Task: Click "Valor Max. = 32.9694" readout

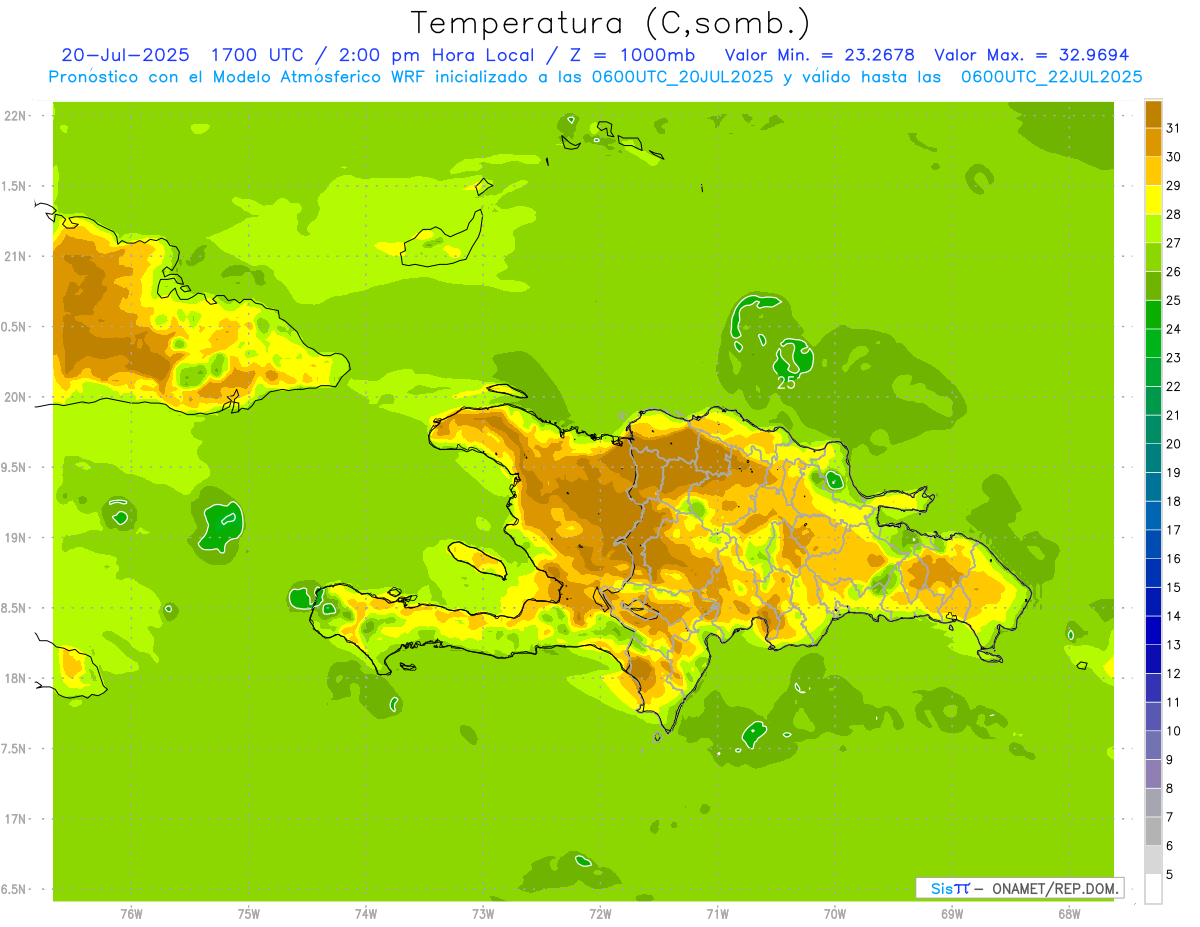Action: tap(1031, 55)
